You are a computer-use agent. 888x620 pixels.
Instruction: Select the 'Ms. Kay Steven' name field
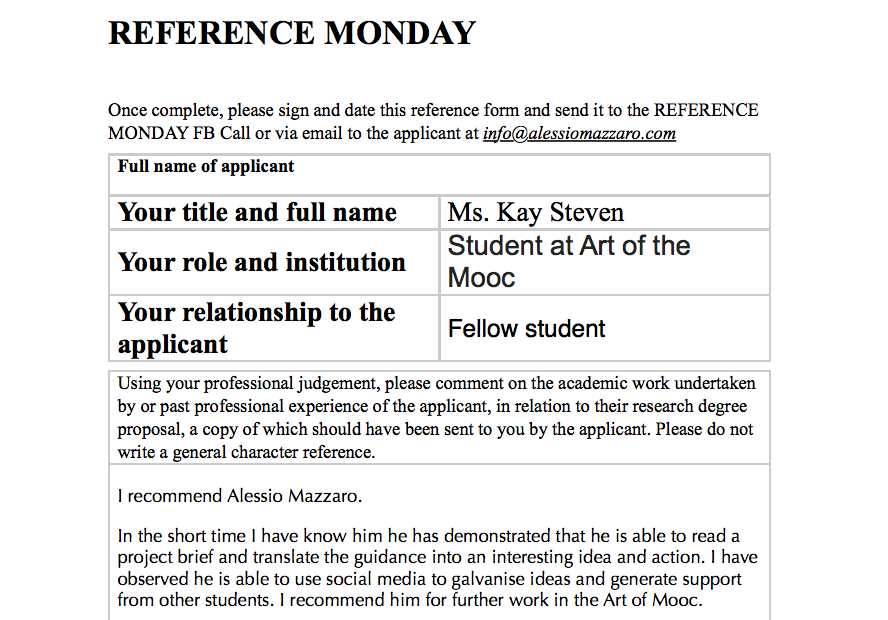click(x=536, y=213)
